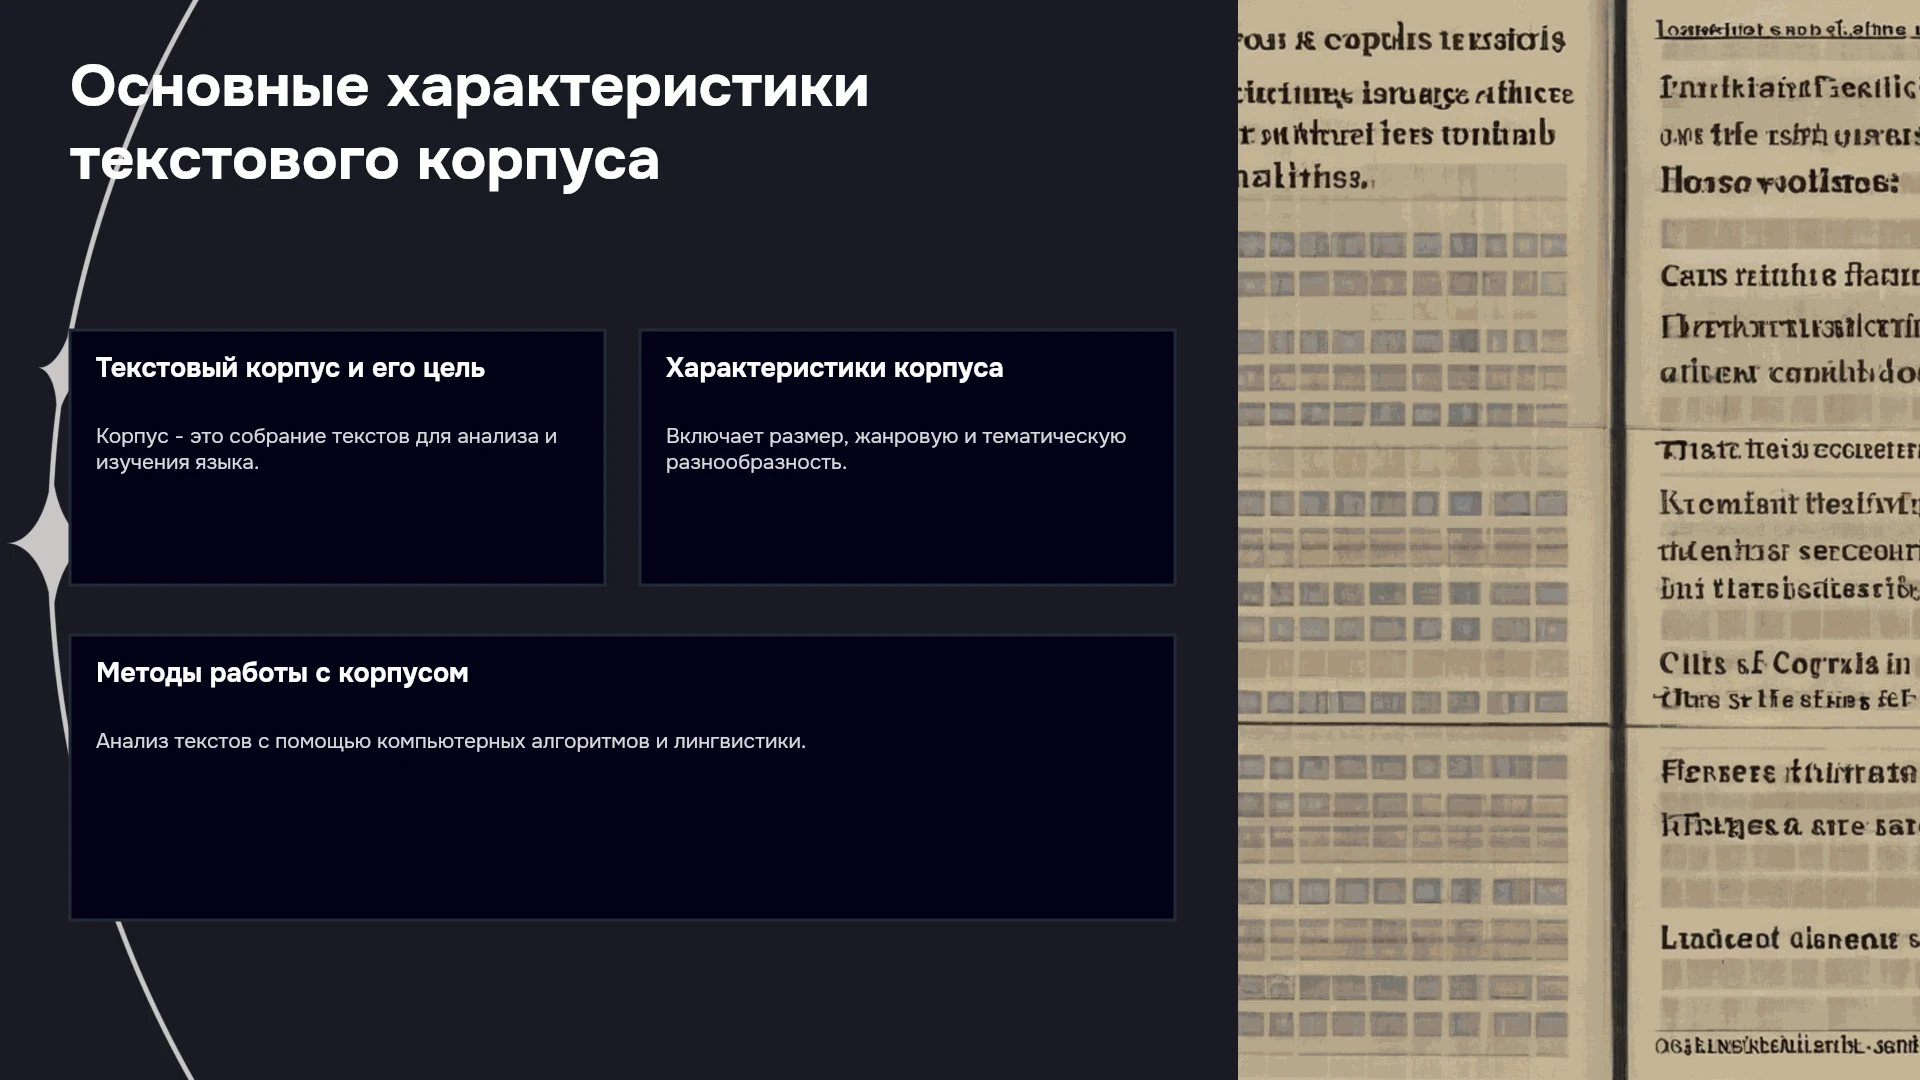Select the text "Анализ текстов с помощью" line
The height and width of the screenshot is (1080, 1920).
click(x=451, y=741)
